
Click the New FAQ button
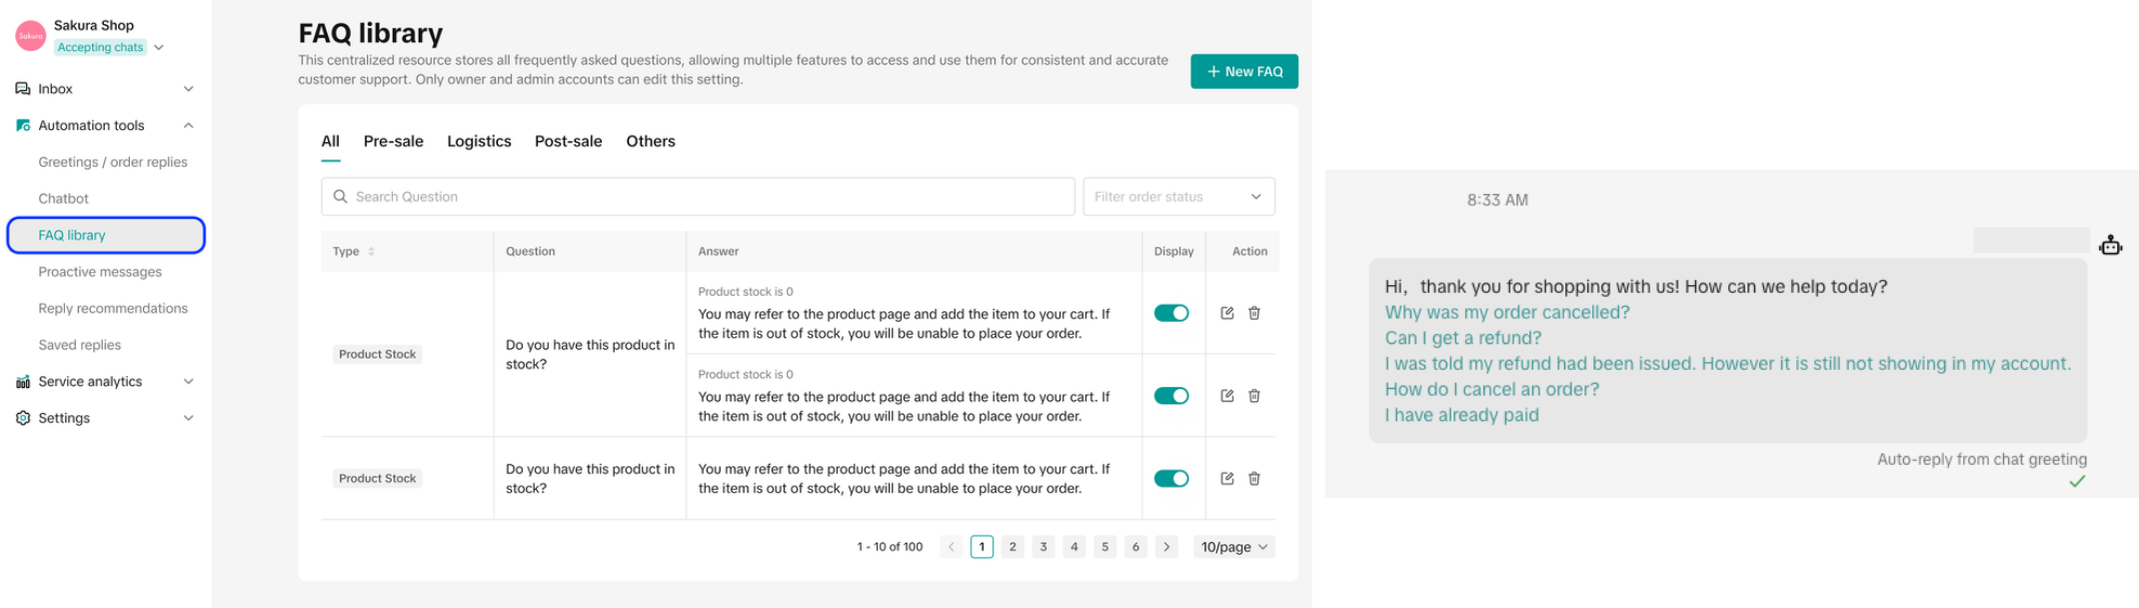1243,72
